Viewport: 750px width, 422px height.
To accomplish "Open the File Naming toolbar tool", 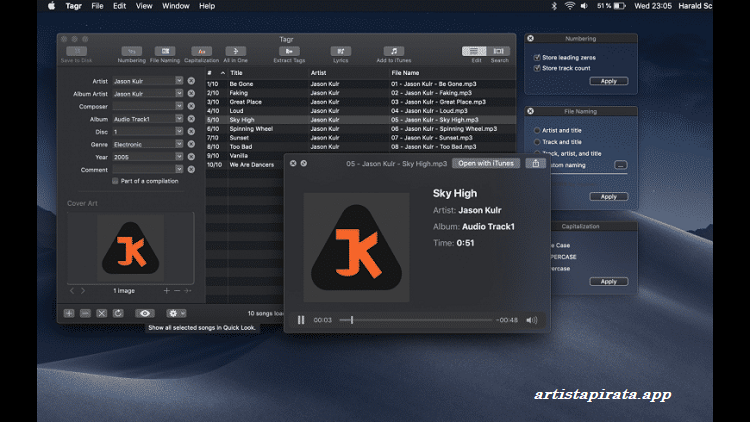I will (164, 50).
